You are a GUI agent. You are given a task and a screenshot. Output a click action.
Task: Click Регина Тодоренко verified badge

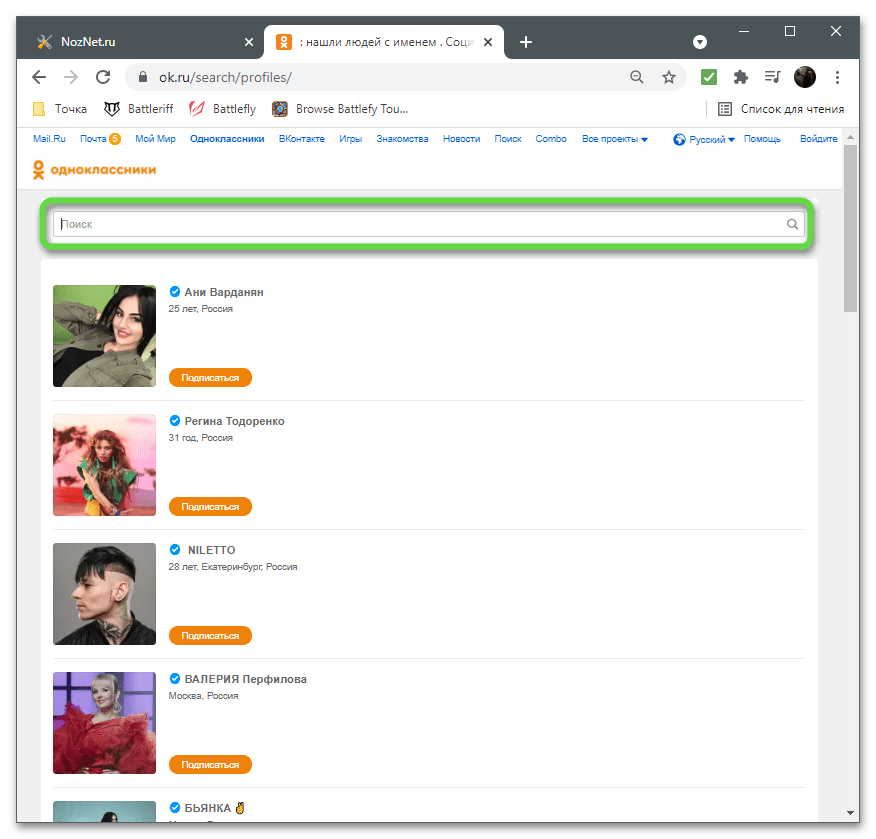(x=175, y=421)
